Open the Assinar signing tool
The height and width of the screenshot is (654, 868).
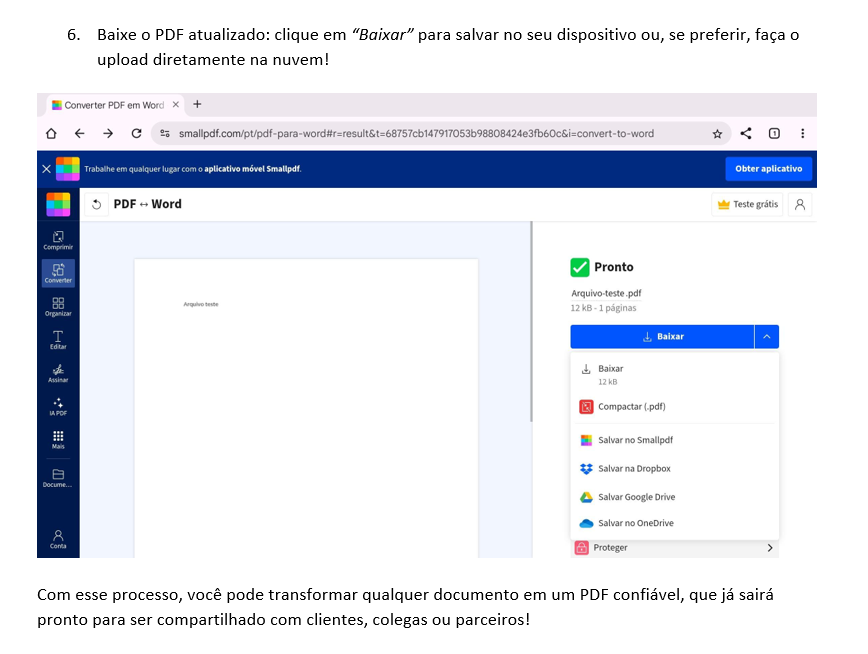pos(58,372)
